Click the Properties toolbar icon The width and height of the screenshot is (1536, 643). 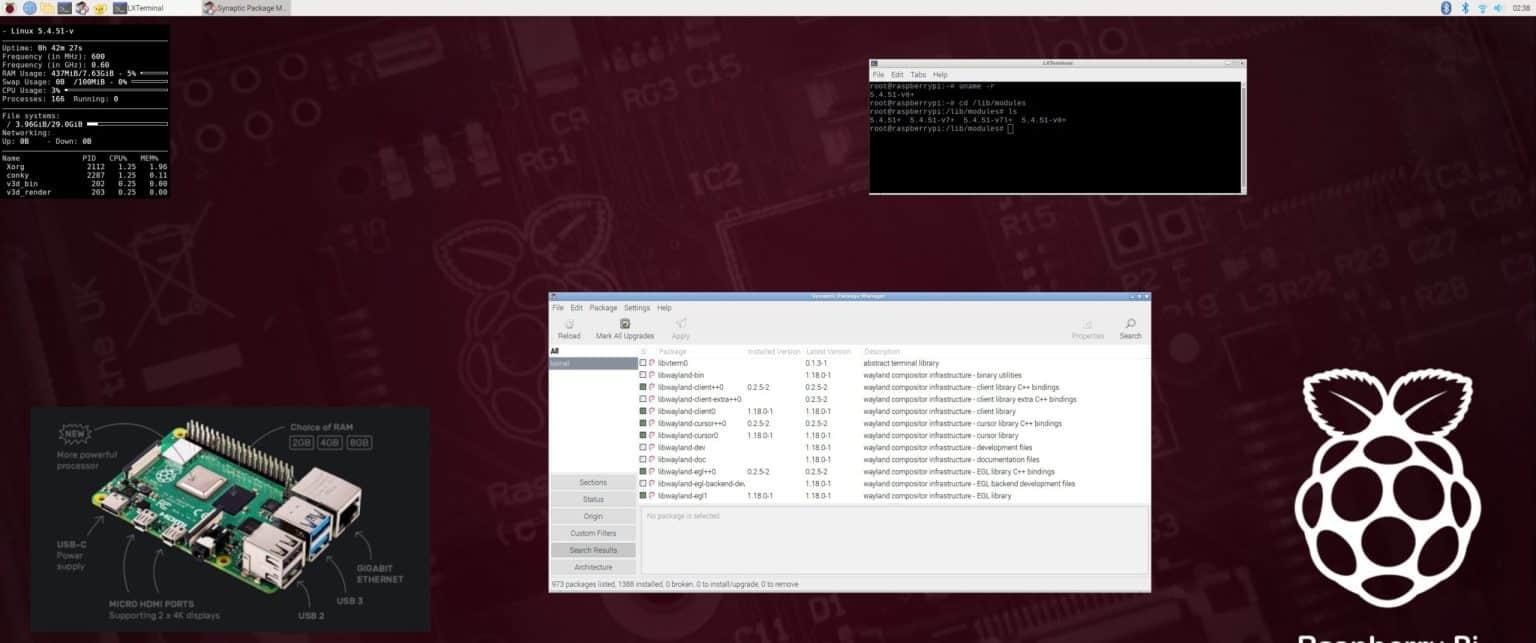[x=1088, y=324]
